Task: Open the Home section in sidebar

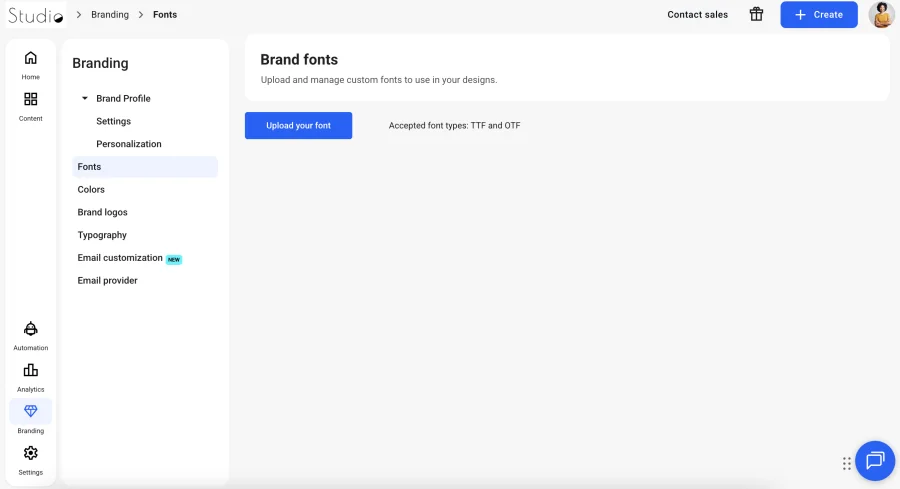Action: [x=30, y=58]
